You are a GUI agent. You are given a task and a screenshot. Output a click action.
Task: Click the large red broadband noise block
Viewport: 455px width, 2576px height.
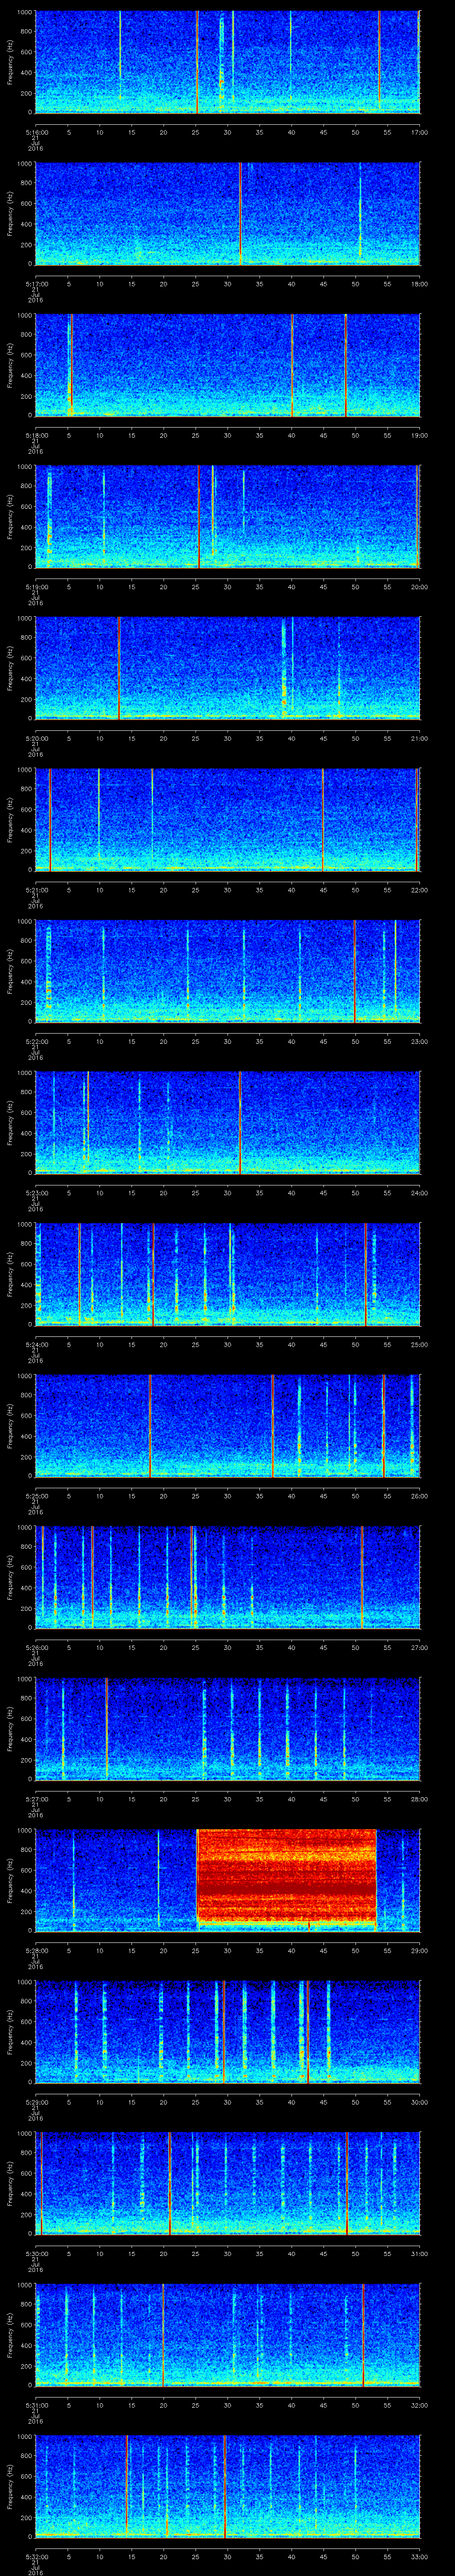pyautogui.click(x=286, y=1878)
